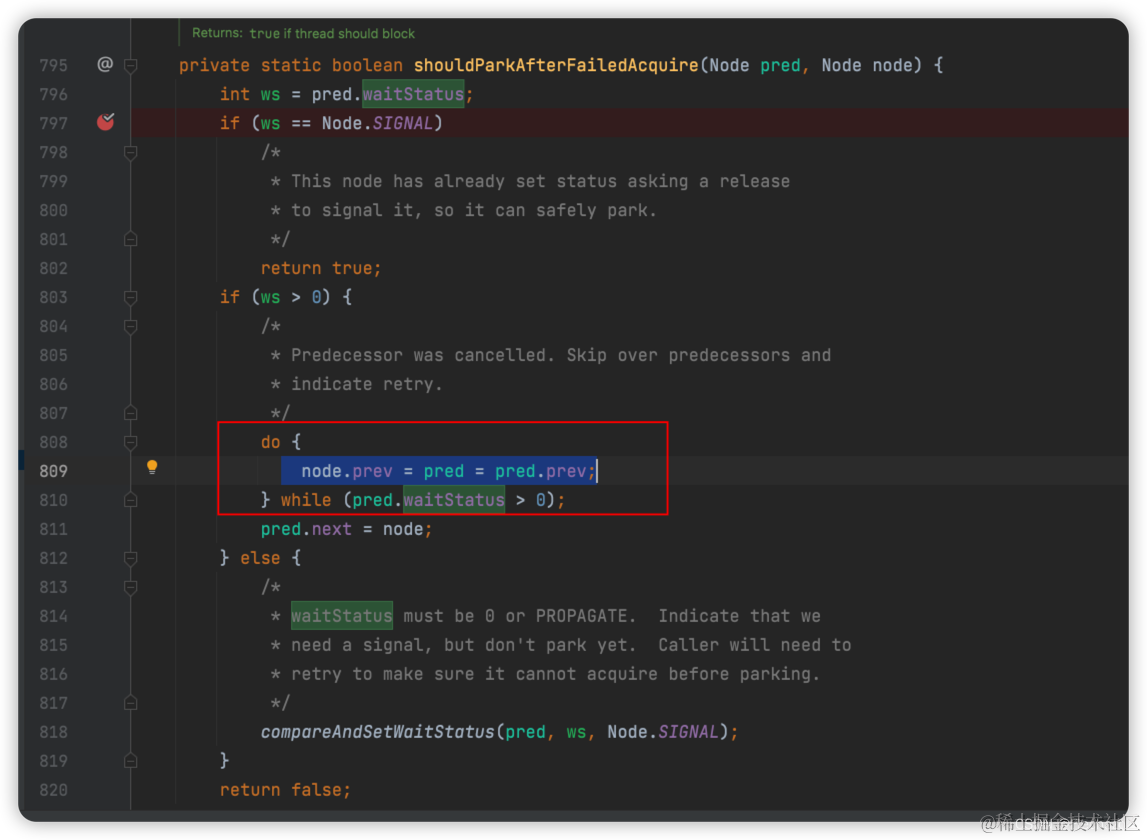The image size is (1147, 840).
Task: Click the comment fold end marker on line 807
Action: pyautogui.click(x=131, y=413)
